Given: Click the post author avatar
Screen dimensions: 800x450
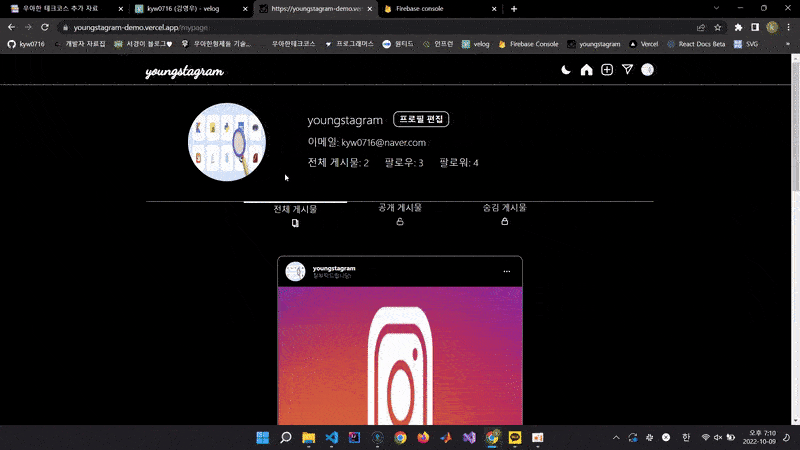Looking at the screenshot, I should [x=295, y=271].
